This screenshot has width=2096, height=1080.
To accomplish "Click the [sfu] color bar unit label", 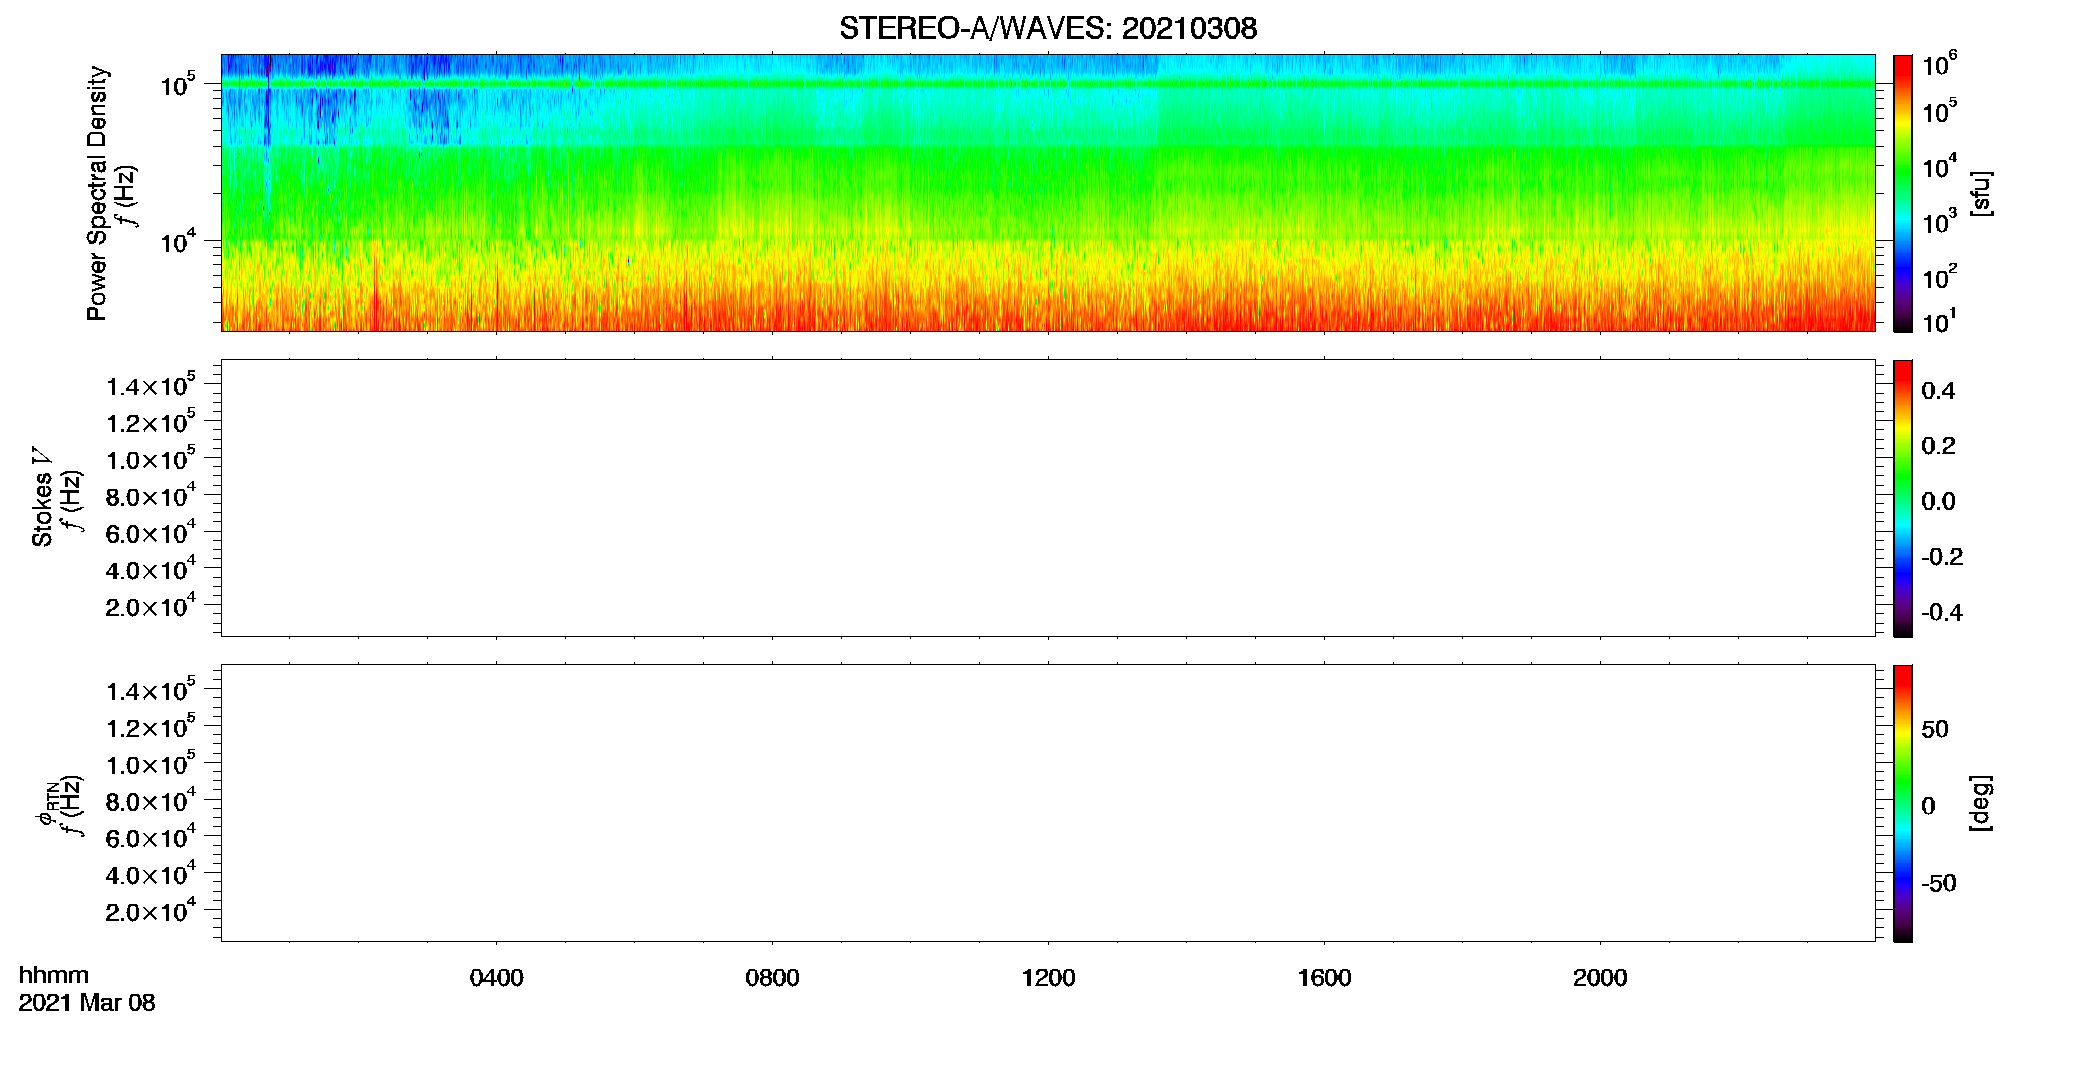I will point(1981,193).
